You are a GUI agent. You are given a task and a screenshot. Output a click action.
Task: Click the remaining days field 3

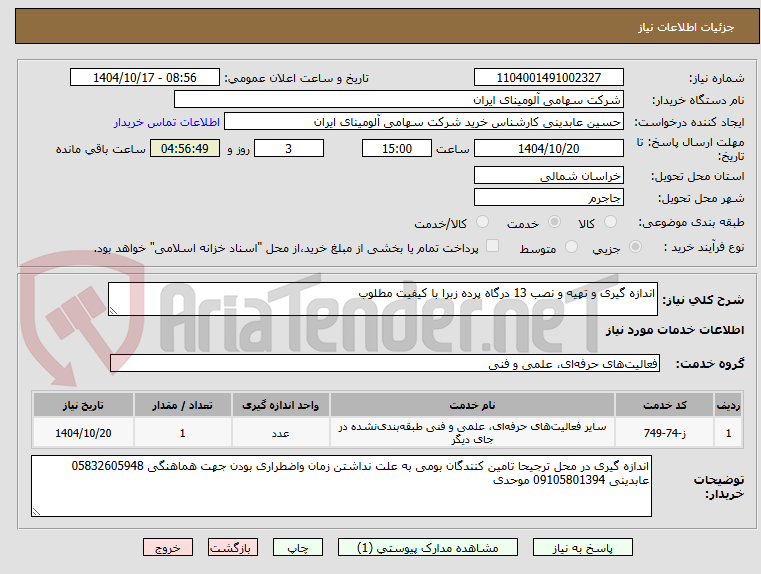coord(289,148)
